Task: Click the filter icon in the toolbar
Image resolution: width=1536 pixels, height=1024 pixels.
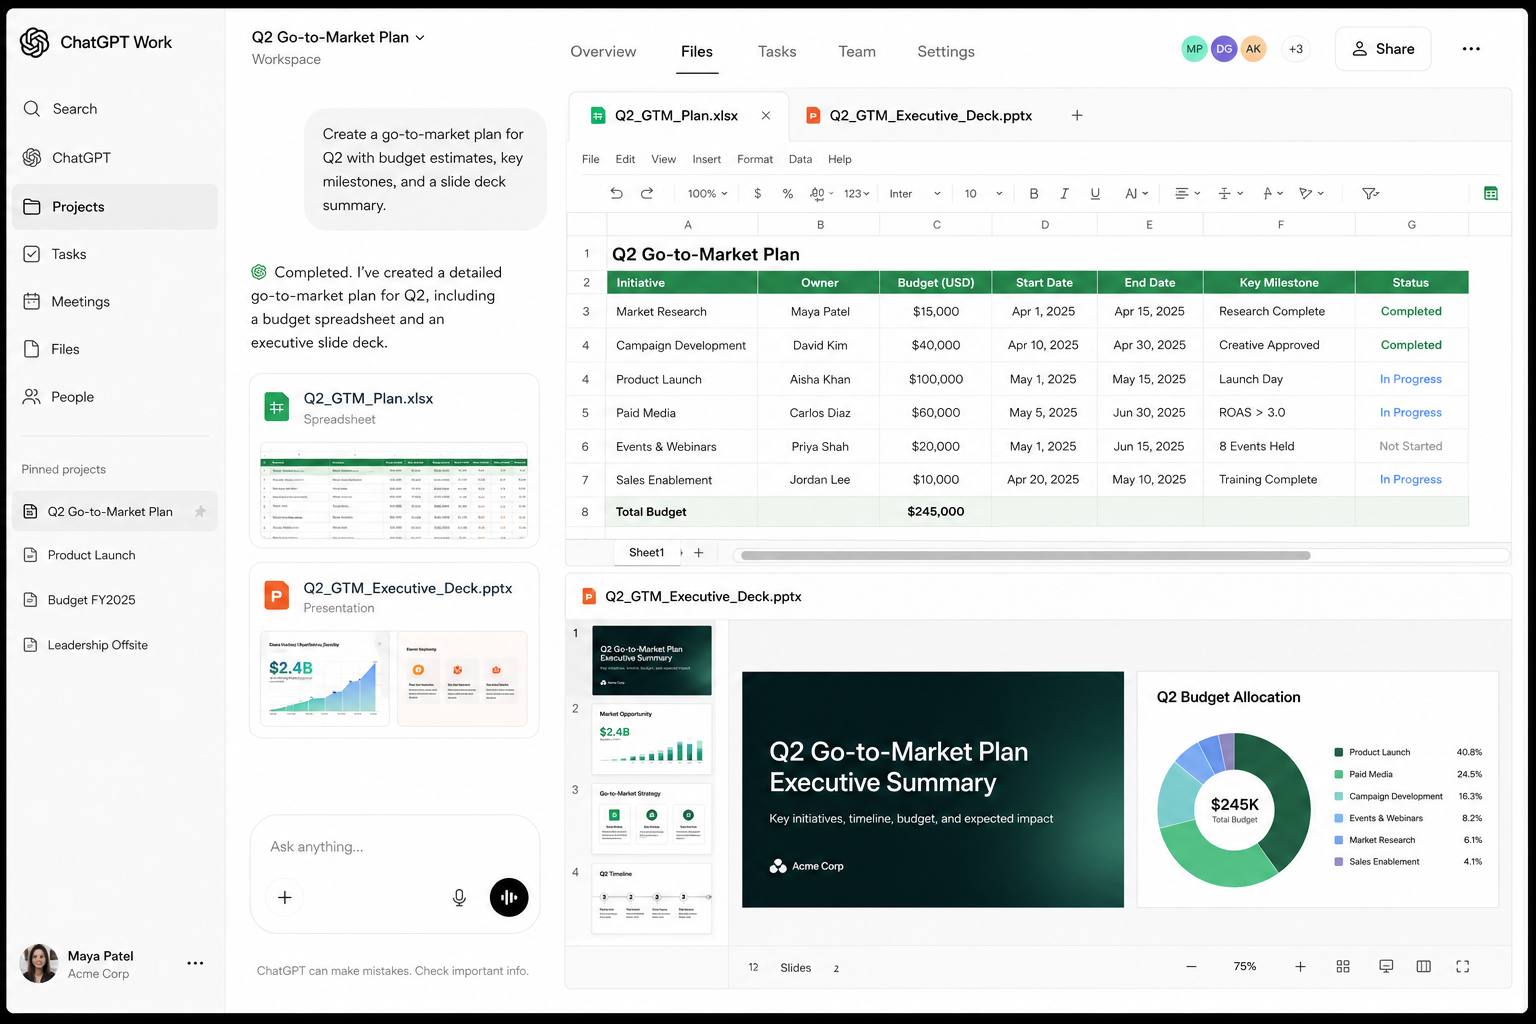Action: click(1370, 193)
